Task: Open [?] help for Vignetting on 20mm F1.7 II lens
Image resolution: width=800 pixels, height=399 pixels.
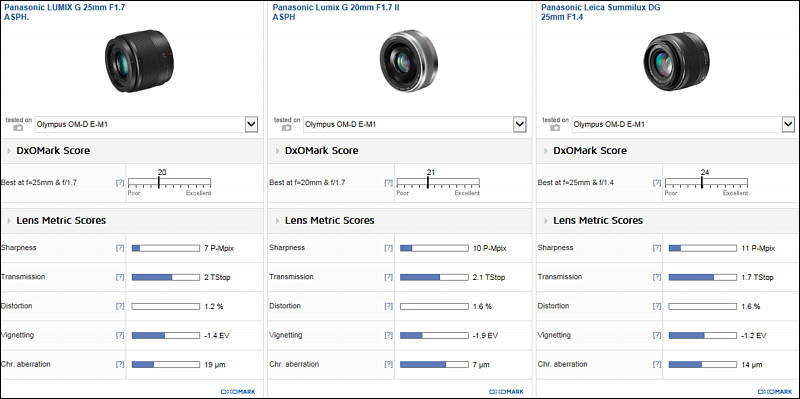Action: [x=388, y=336]
